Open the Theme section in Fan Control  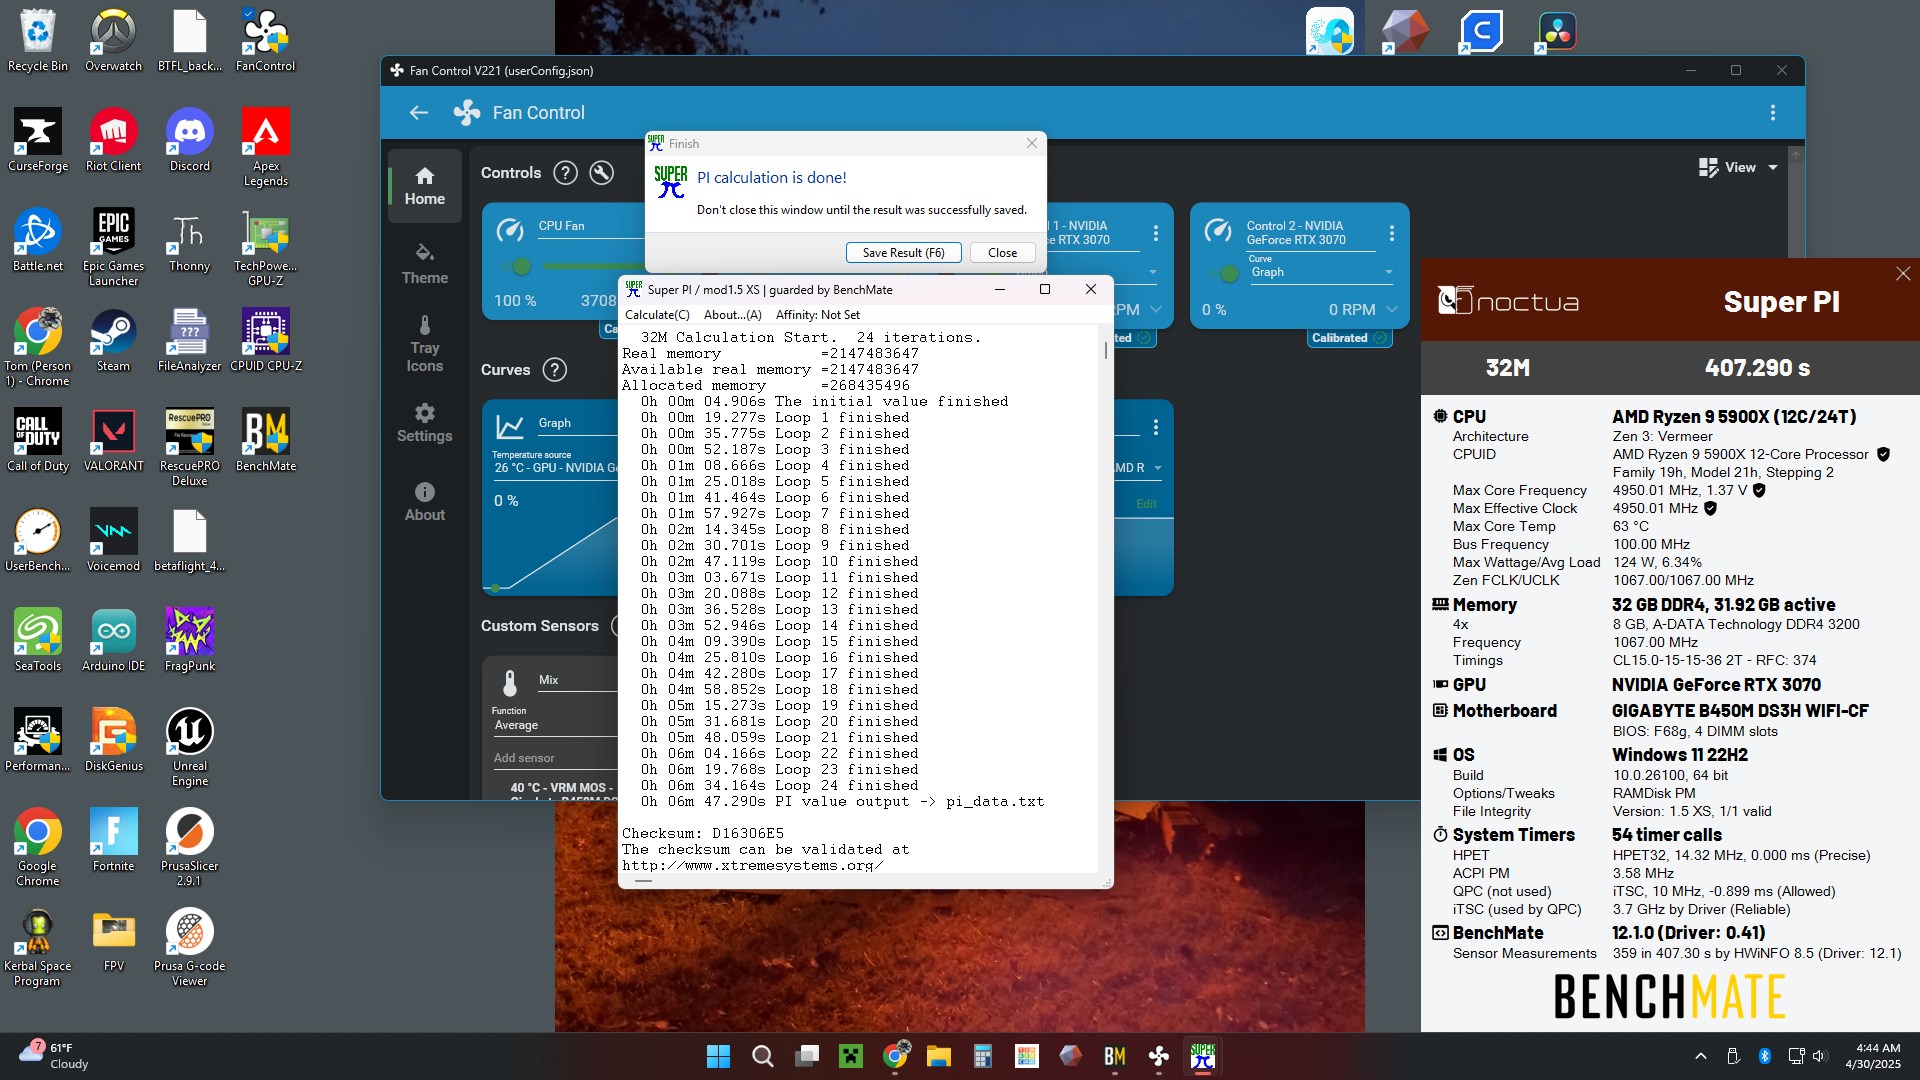click(x=425, y=264)
